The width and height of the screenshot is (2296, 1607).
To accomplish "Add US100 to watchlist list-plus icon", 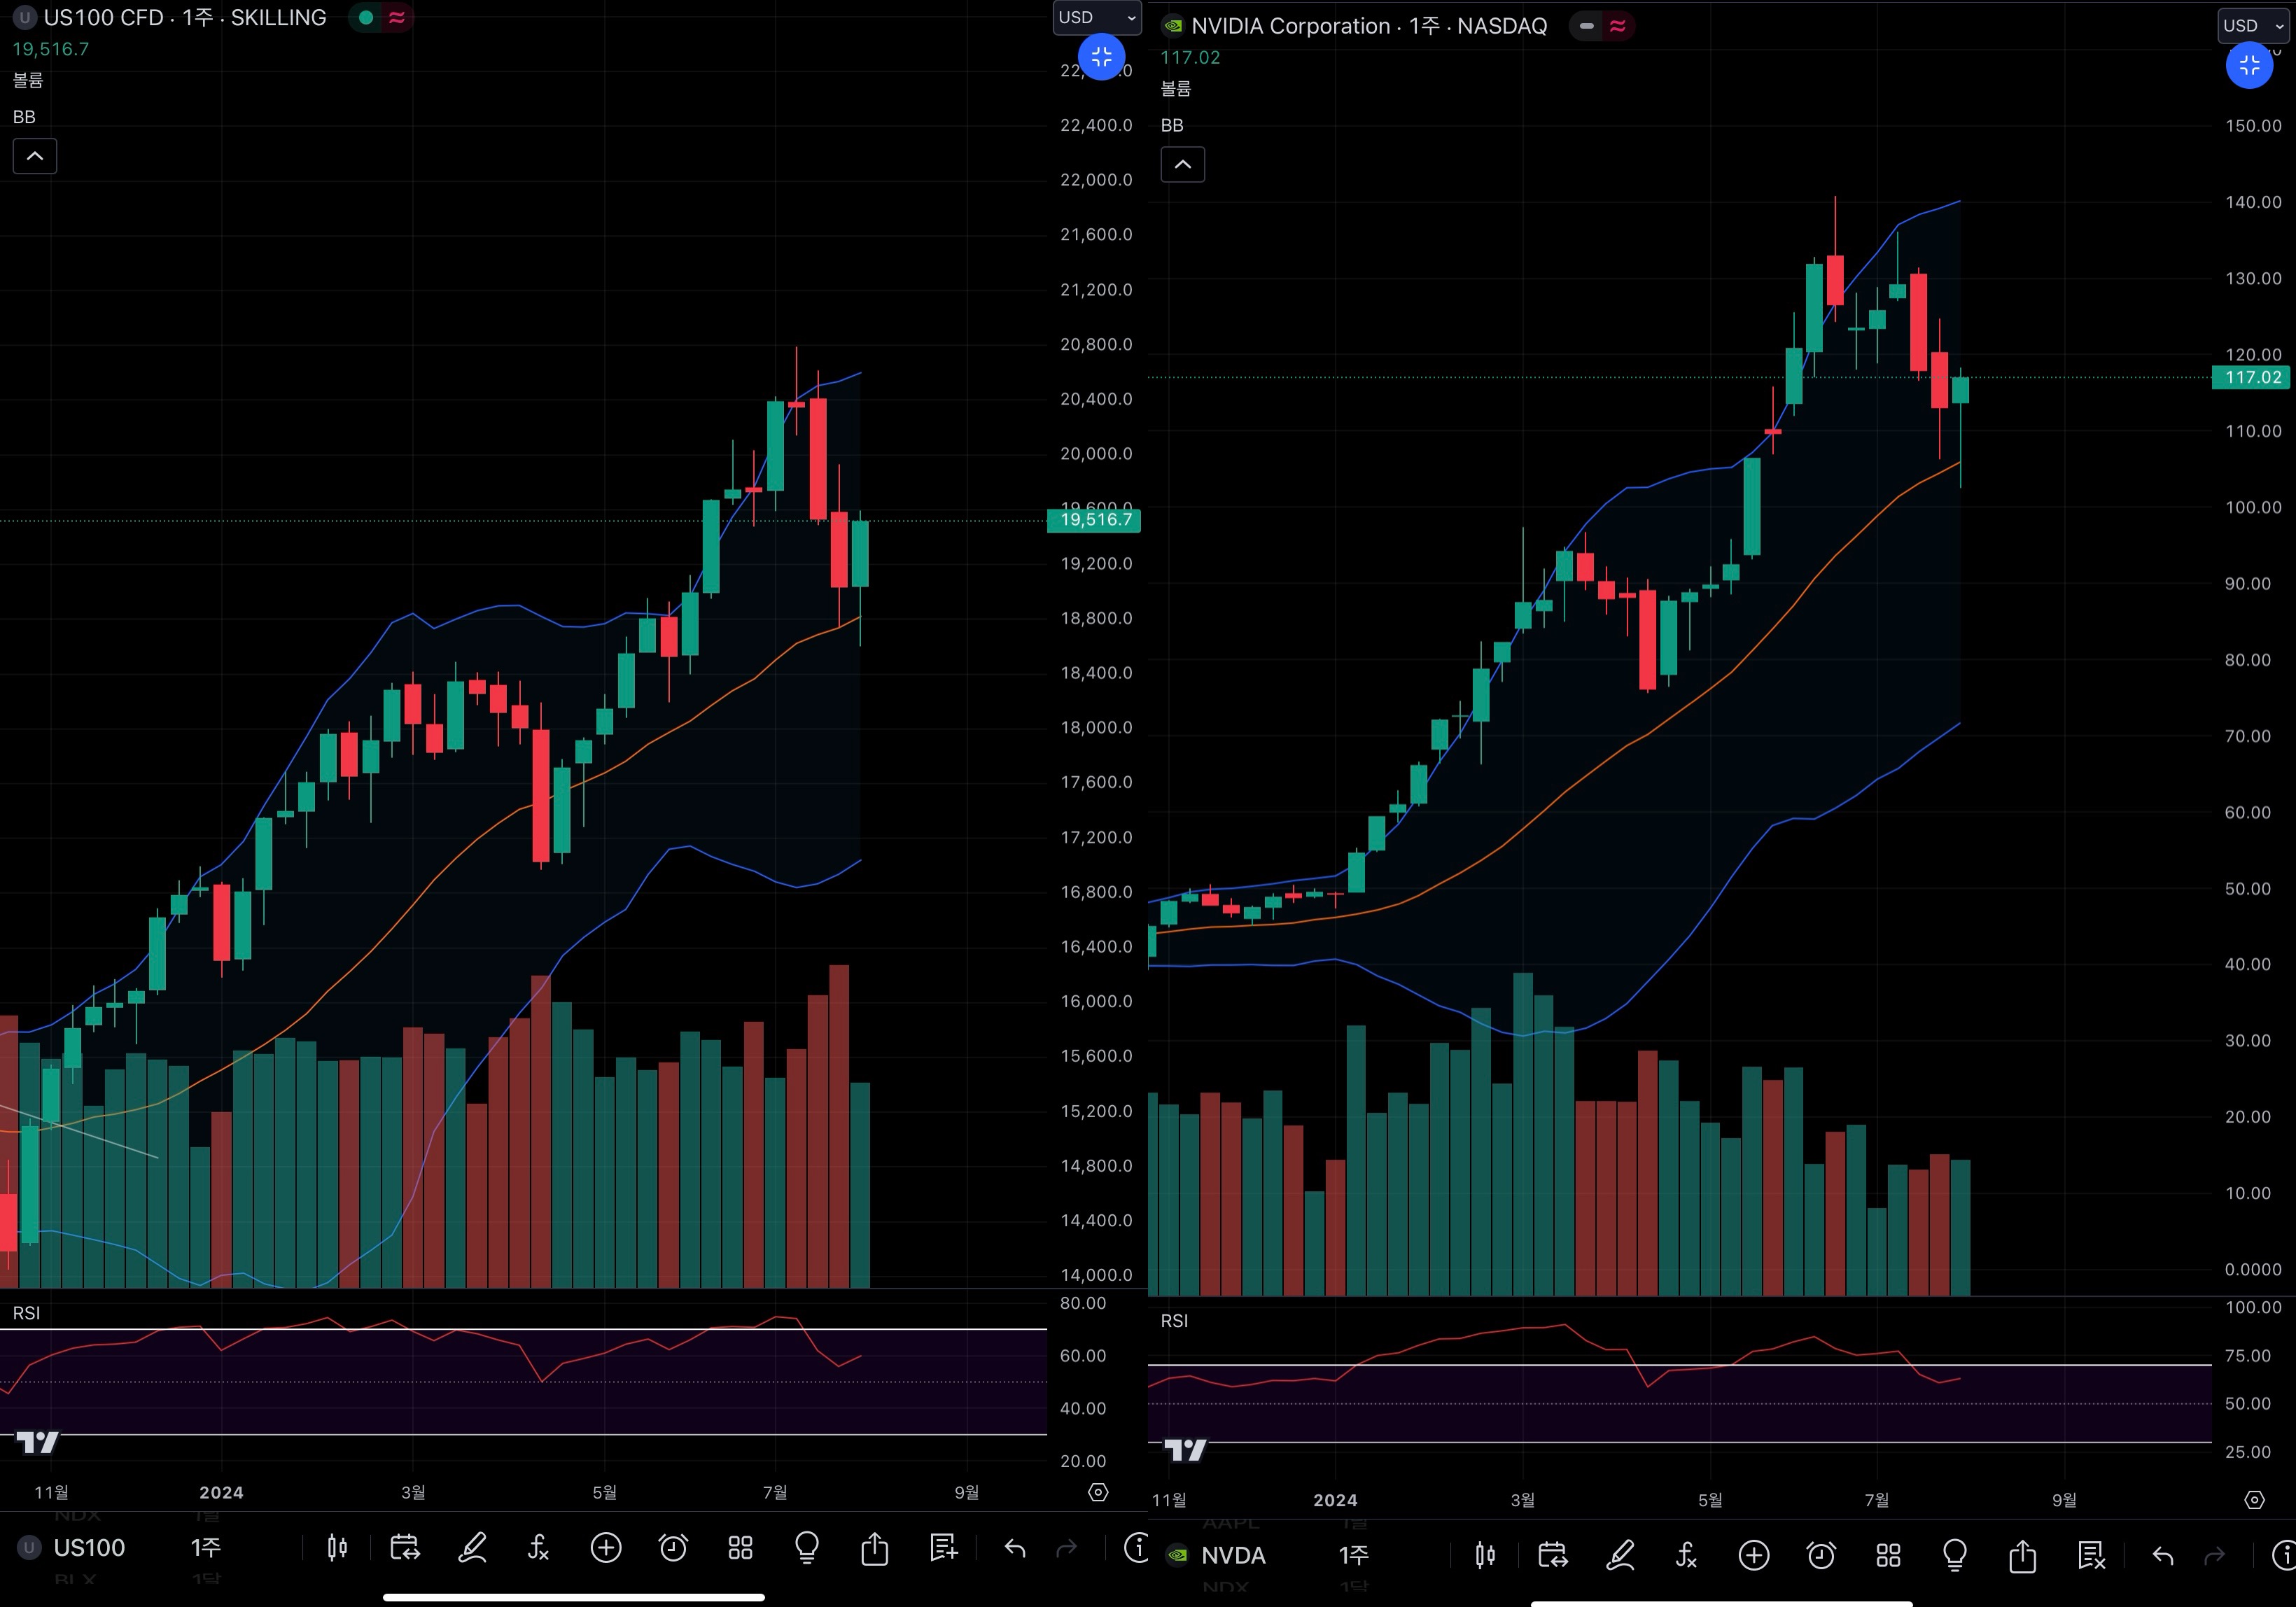I will pyautogui.click(x=943, y=1548).
